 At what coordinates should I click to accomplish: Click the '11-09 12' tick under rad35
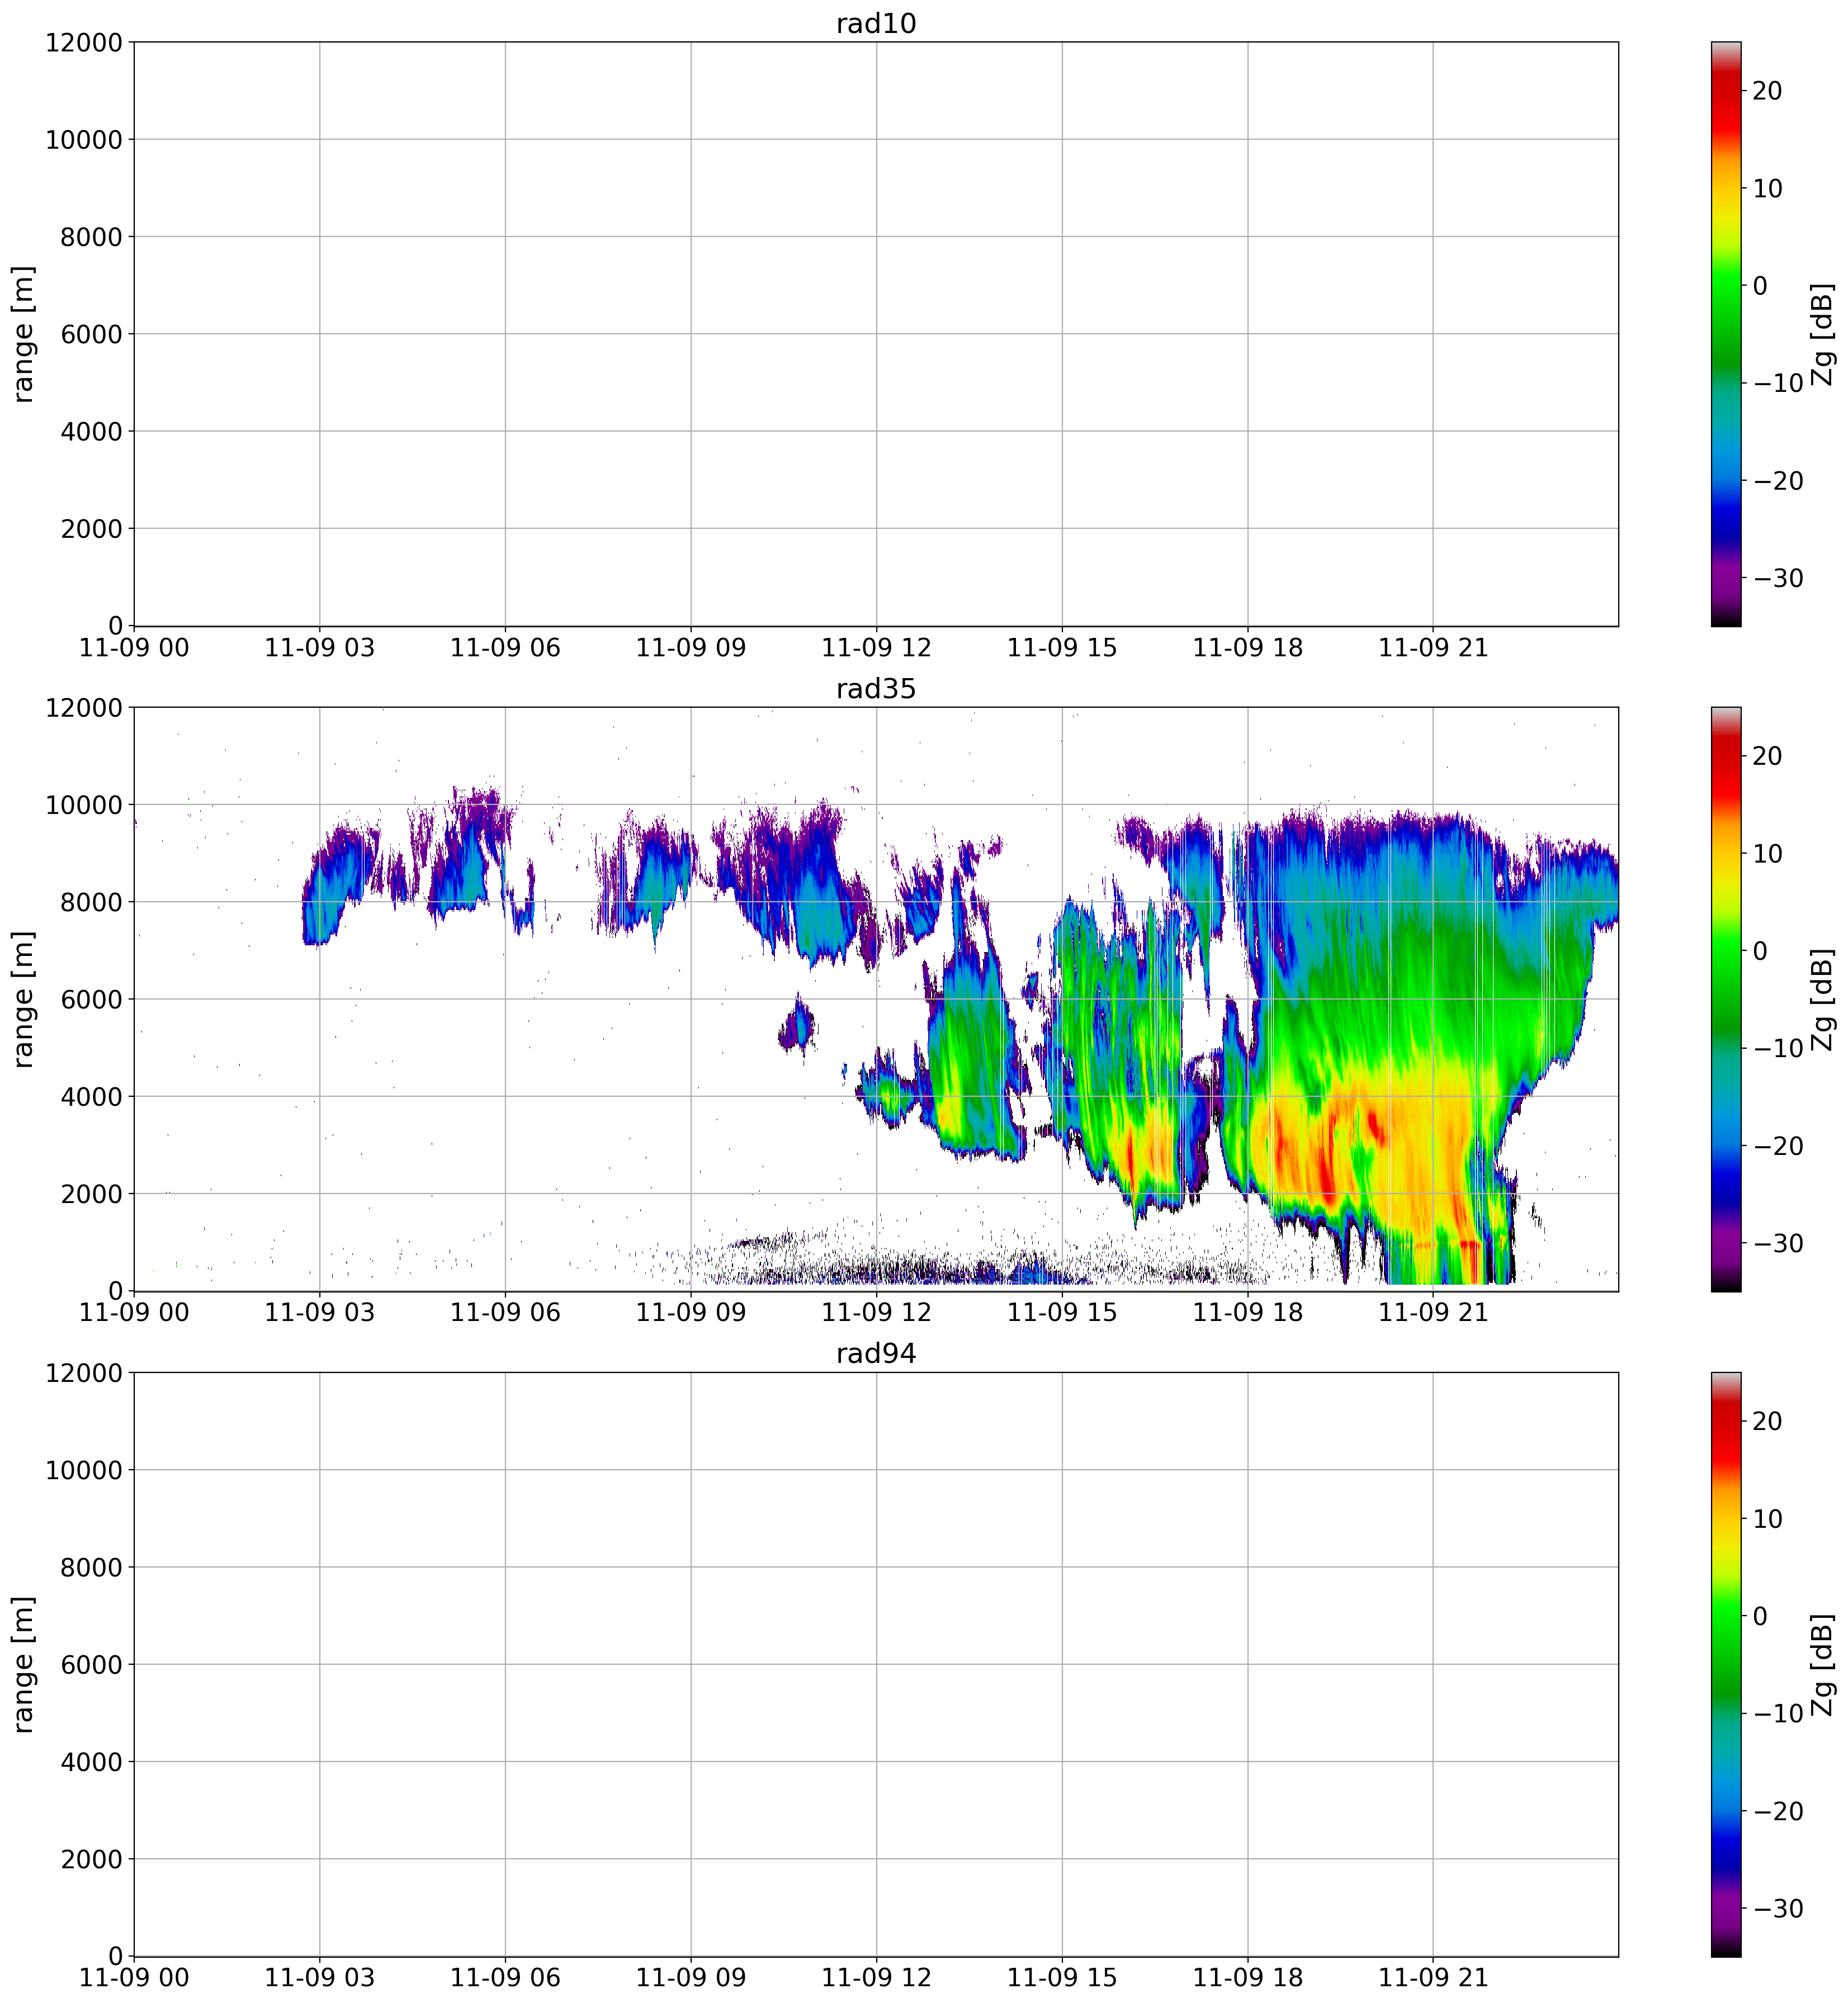pos(876,1313)
